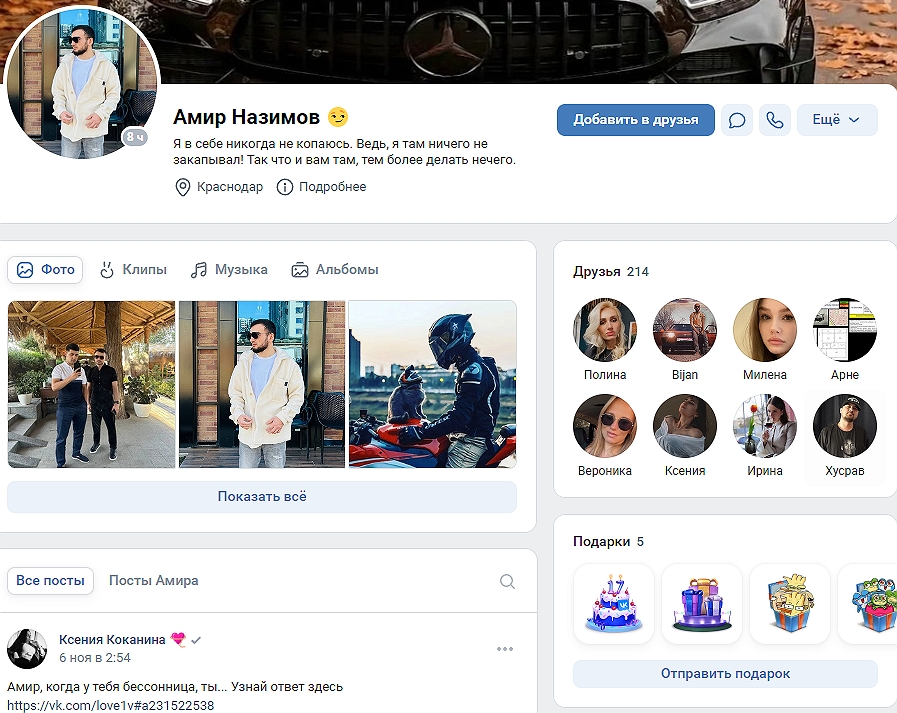Open Подробнее profile info
The image size is (897, 713).
(x=322, y=187)
